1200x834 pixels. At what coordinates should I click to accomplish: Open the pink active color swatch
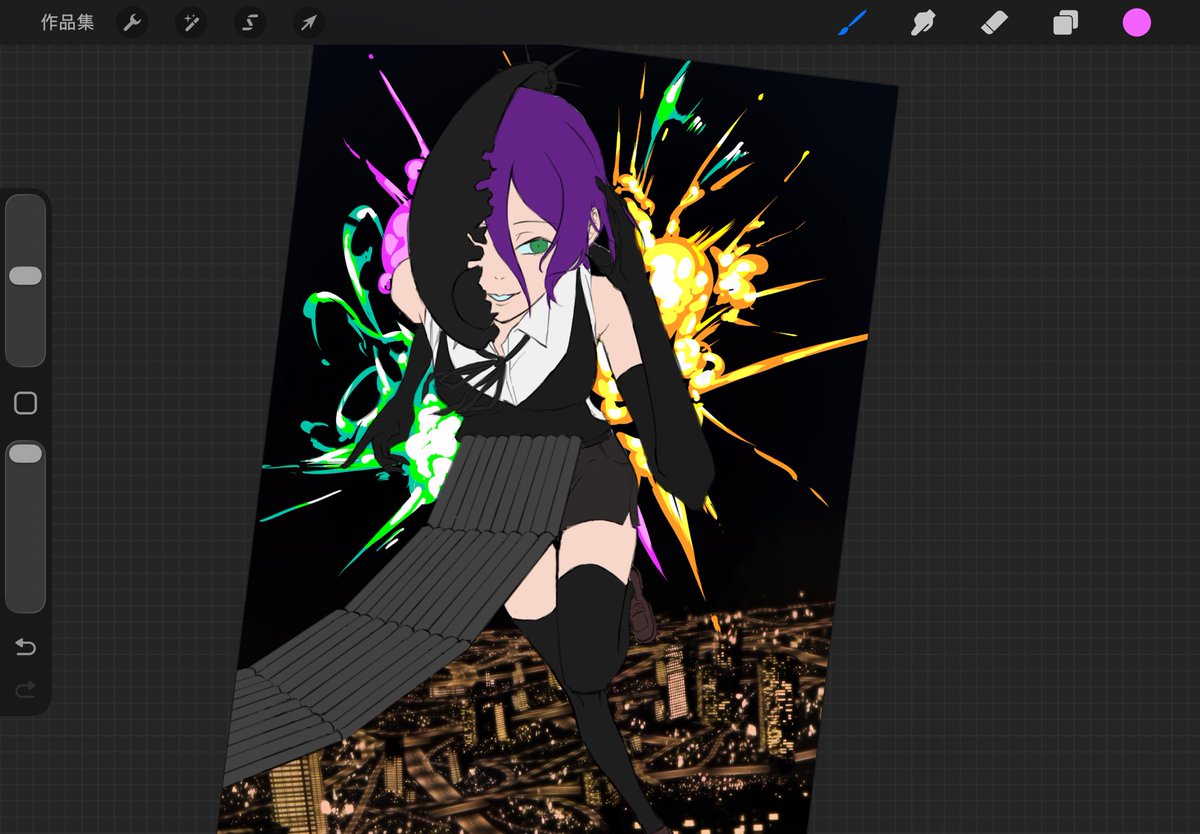click(x=1136, y=22)
